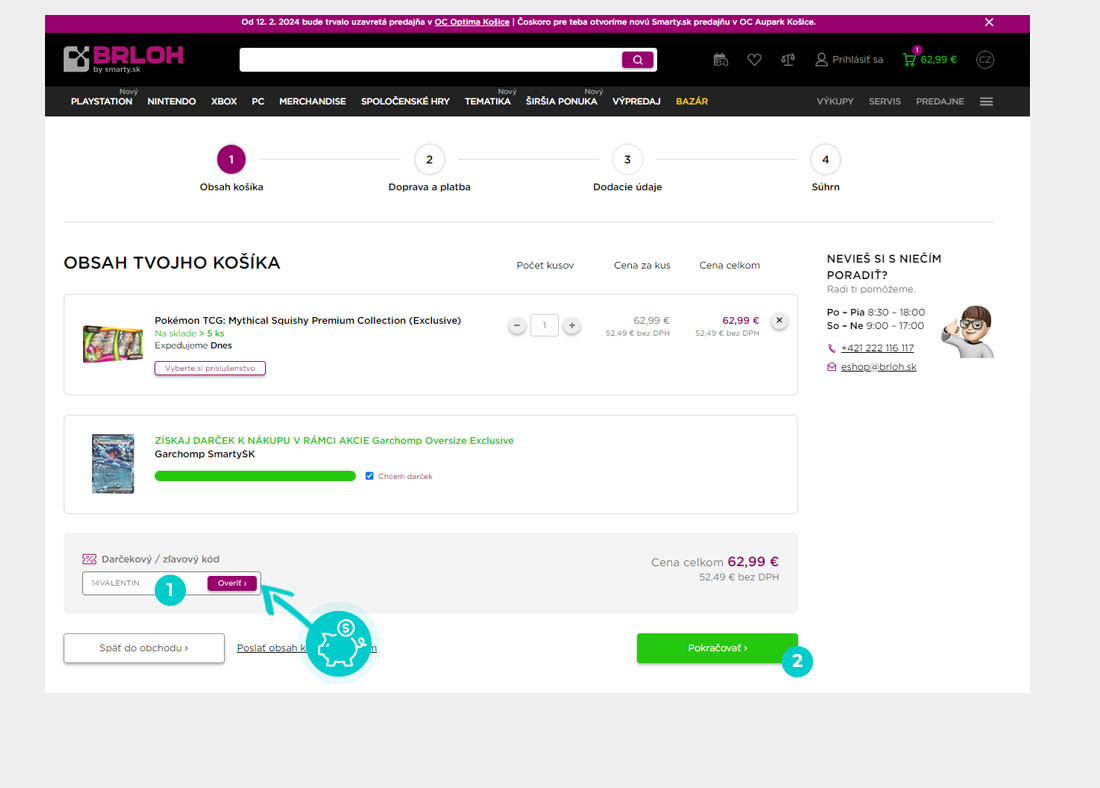Click the green Garchomp gift promo heading
Screen dimensions: 1100x788
(334, 441)
